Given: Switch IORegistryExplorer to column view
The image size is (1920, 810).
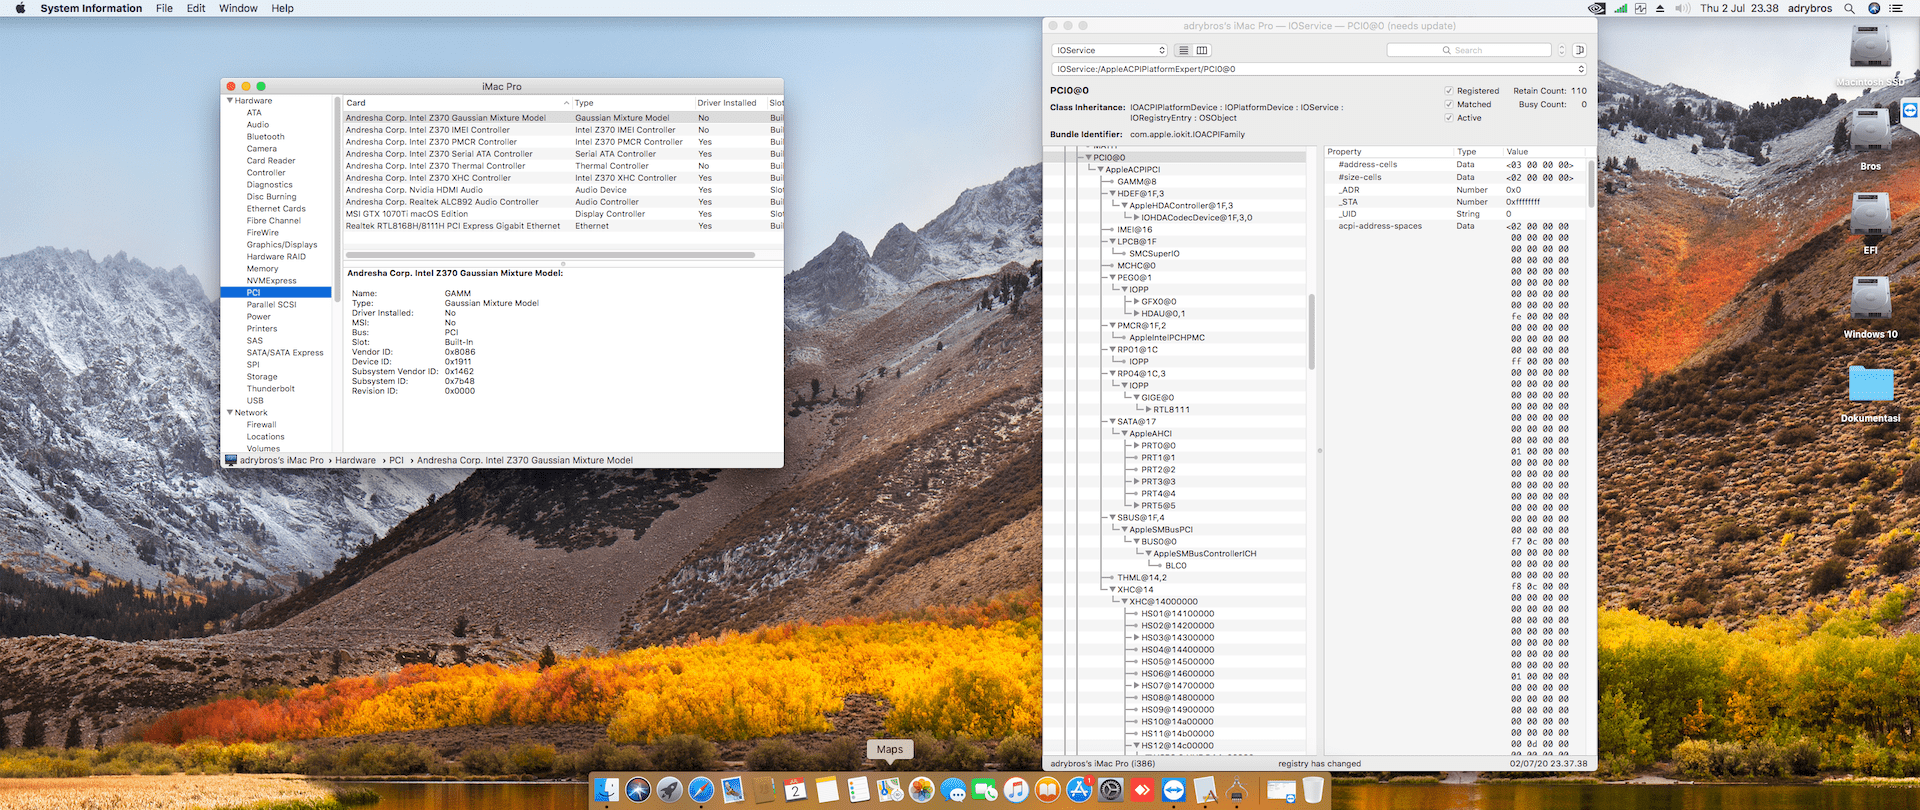Looking at the screenshot, I should [1202, 50].
